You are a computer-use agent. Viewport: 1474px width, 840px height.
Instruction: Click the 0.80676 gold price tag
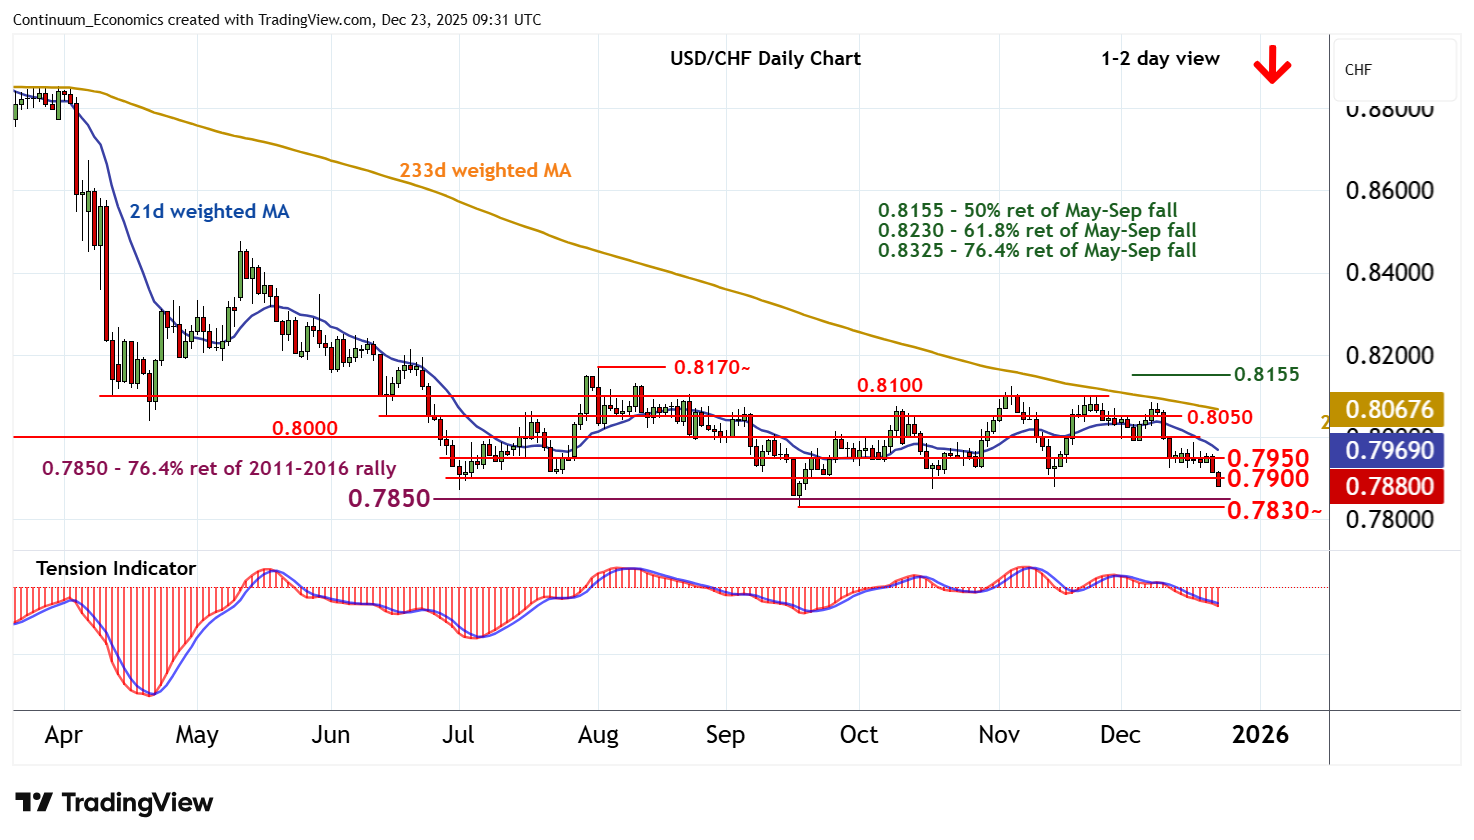(x=1388, y=409)
